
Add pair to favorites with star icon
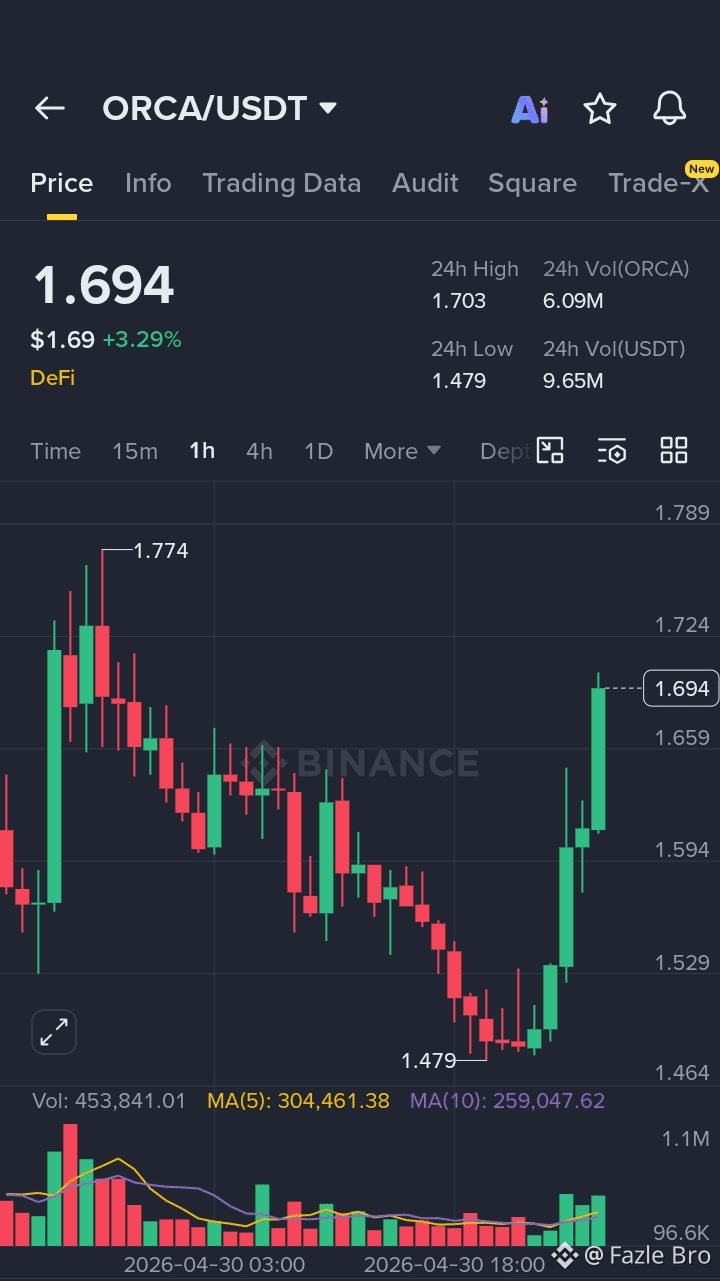pyautogui.click(x=600, y=108)
